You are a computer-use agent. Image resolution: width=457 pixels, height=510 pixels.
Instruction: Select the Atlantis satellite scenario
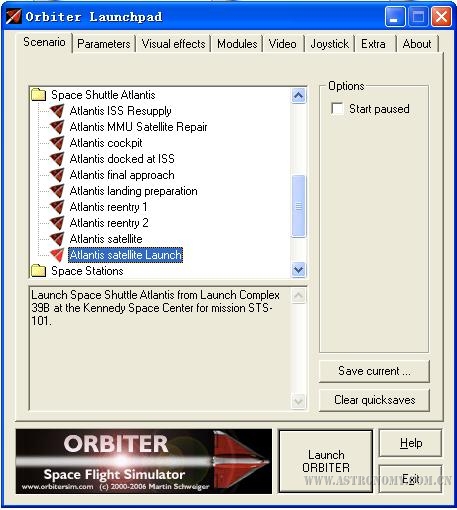click(106, 239)
